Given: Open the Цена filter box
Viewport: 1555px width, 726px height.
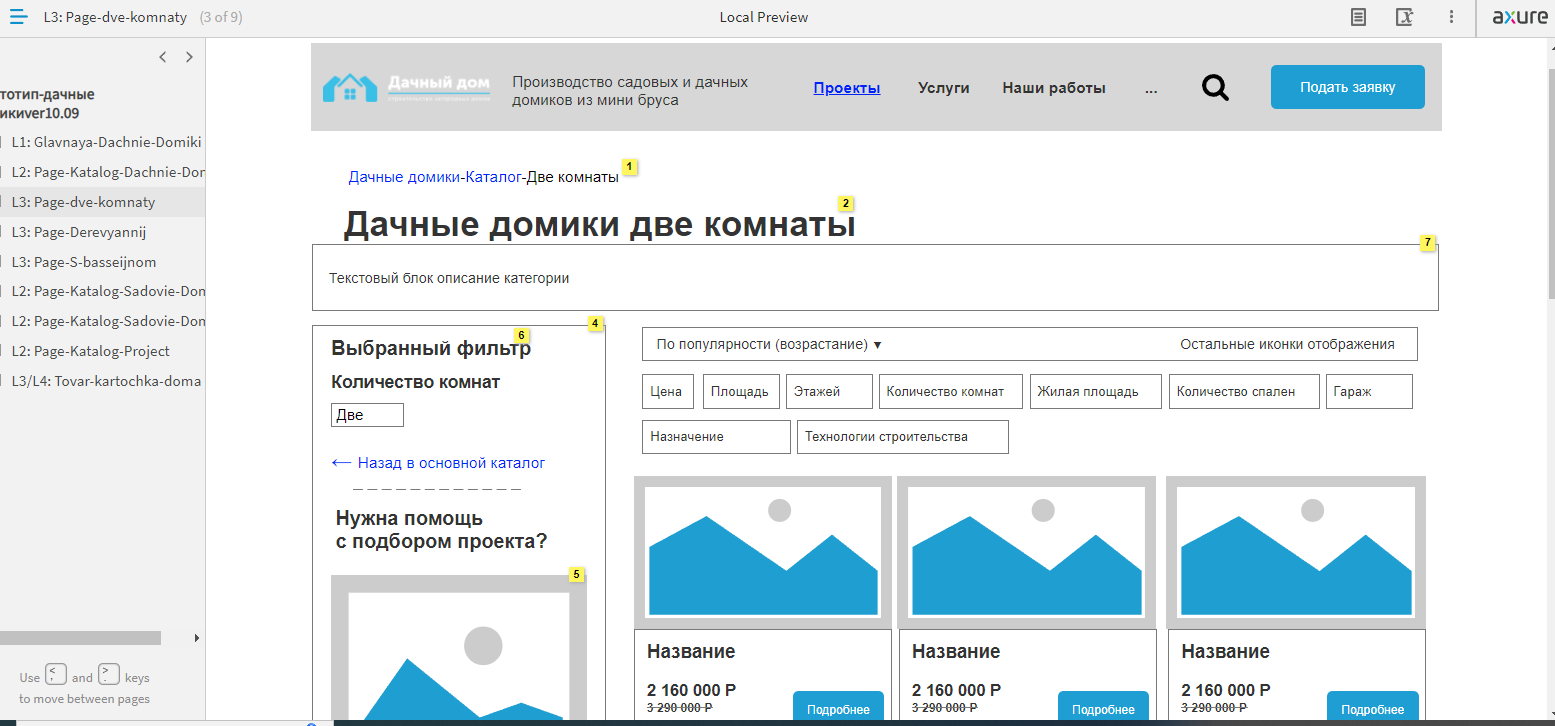Looking at the screenshot, I should pos(668,392).
